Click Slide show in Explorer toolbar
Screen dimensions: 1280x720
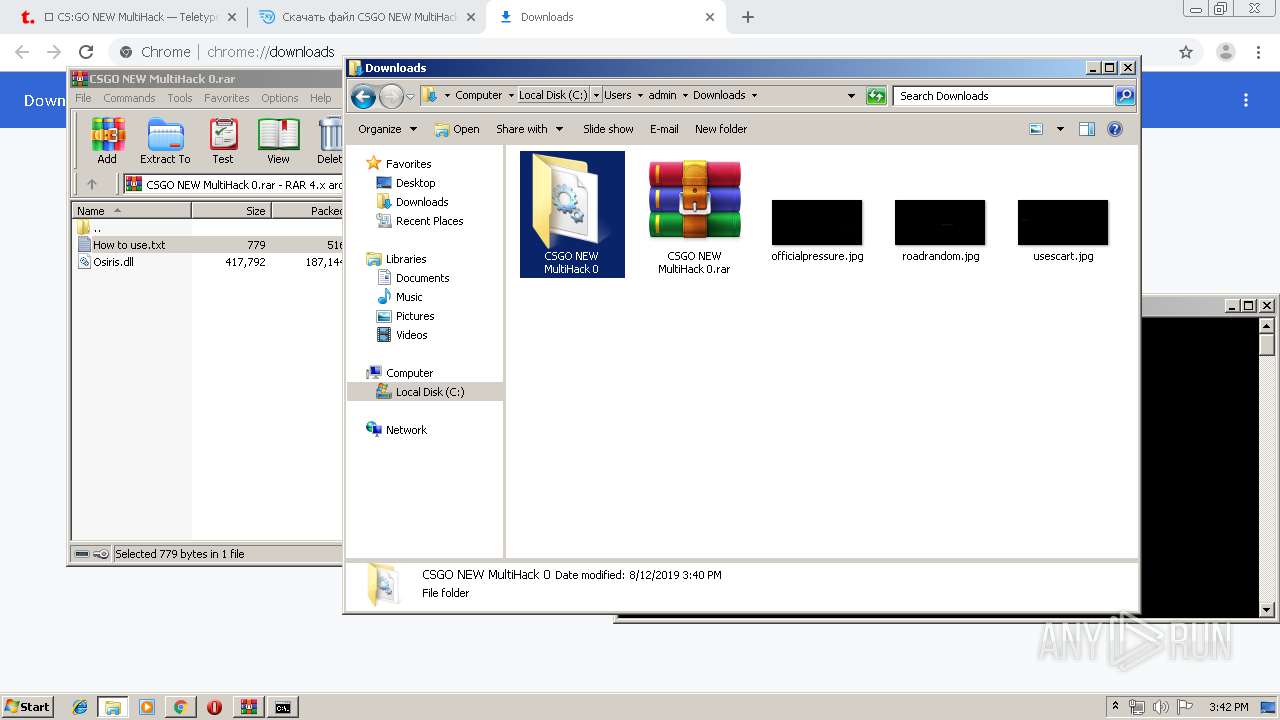pyautogui.click(x=608, y=129)
